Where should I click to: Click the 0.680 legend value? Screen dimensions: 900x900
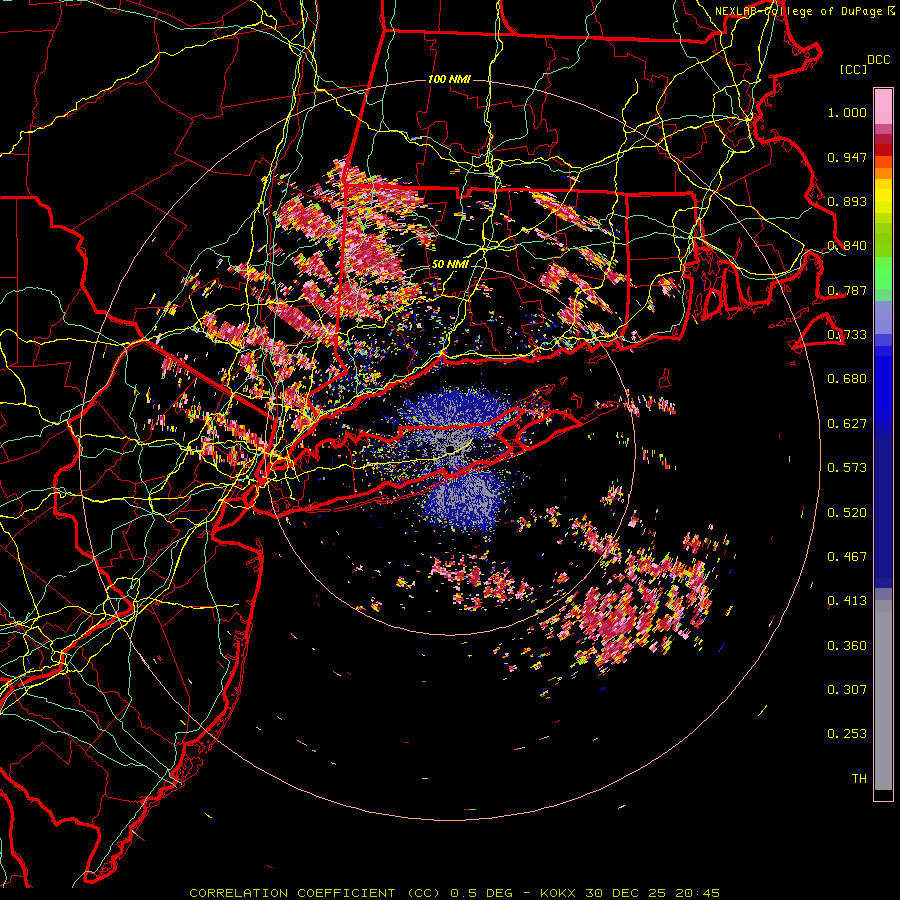847,379
